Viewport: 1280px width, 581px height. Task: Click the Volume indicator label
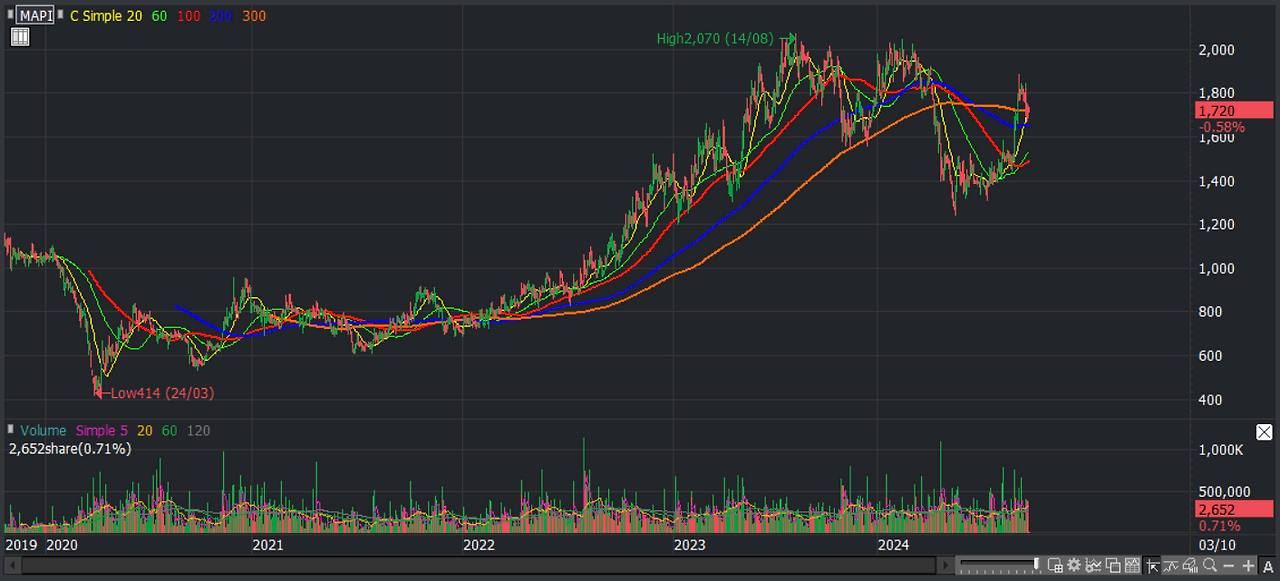point(45,431)
